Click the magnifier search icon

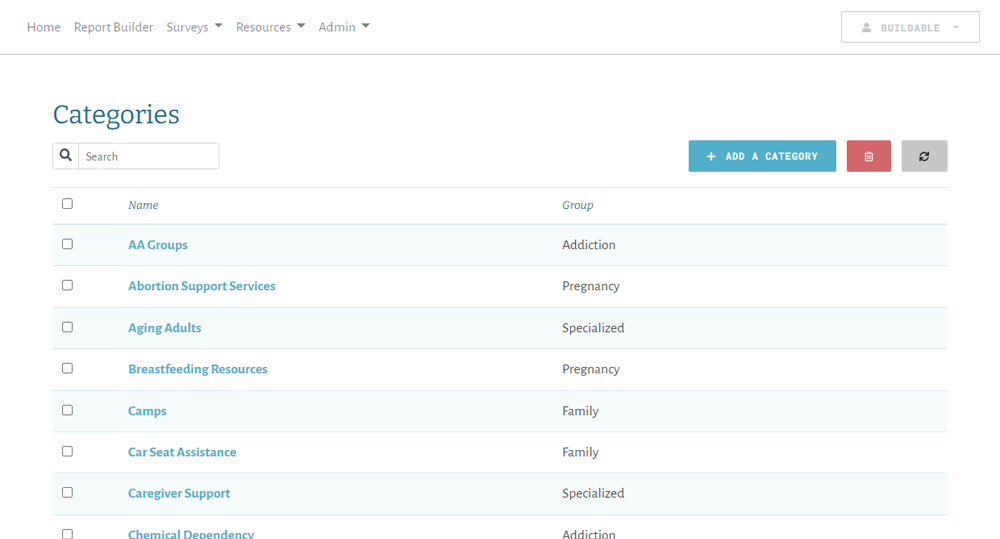66,156
